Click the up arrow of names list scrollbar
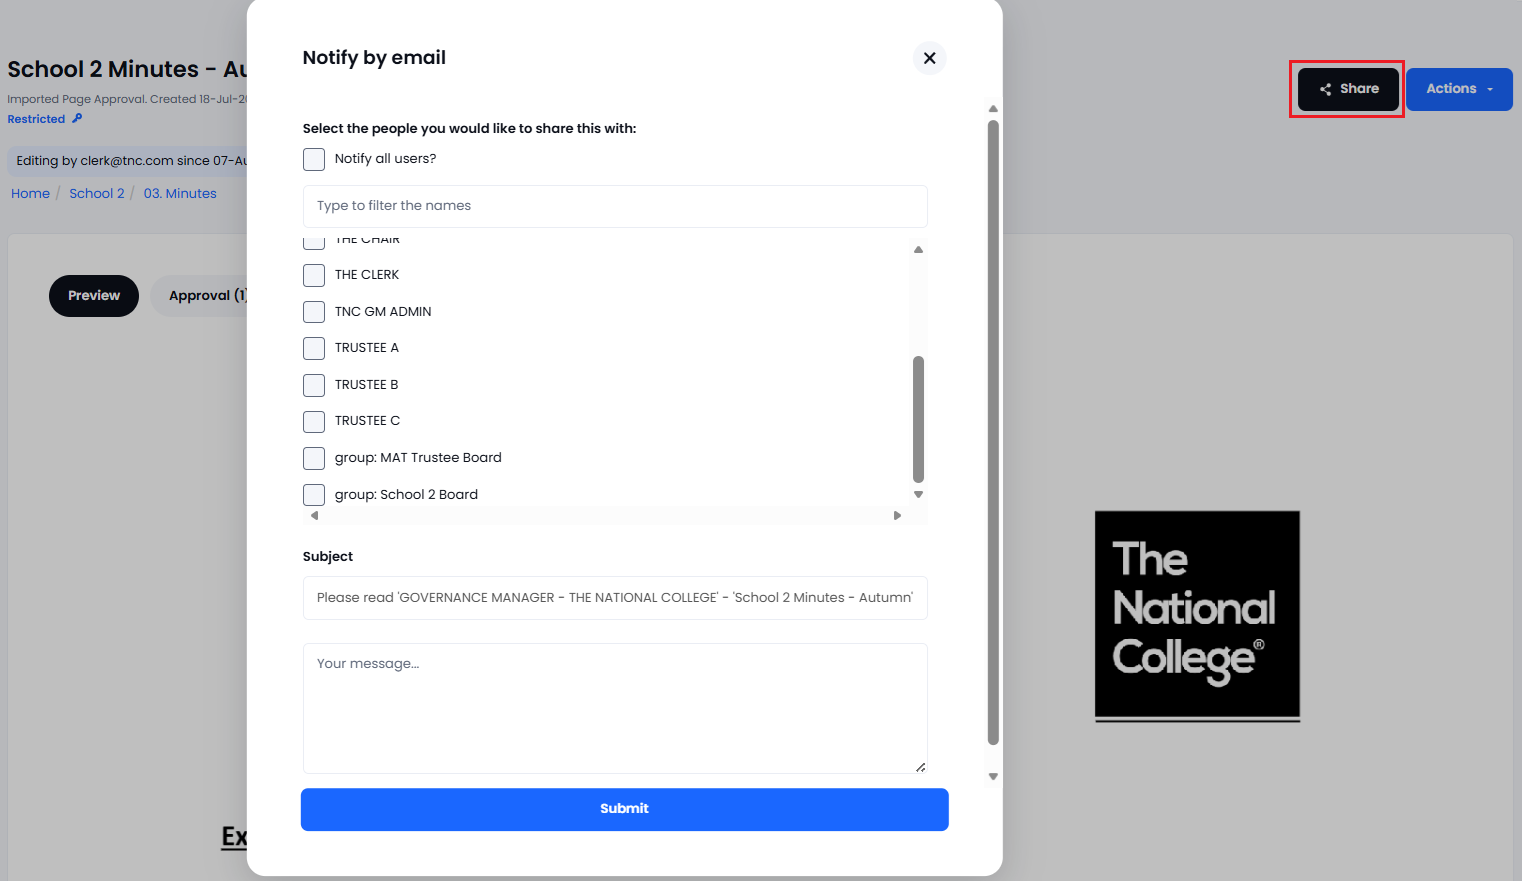 point(918,249)
